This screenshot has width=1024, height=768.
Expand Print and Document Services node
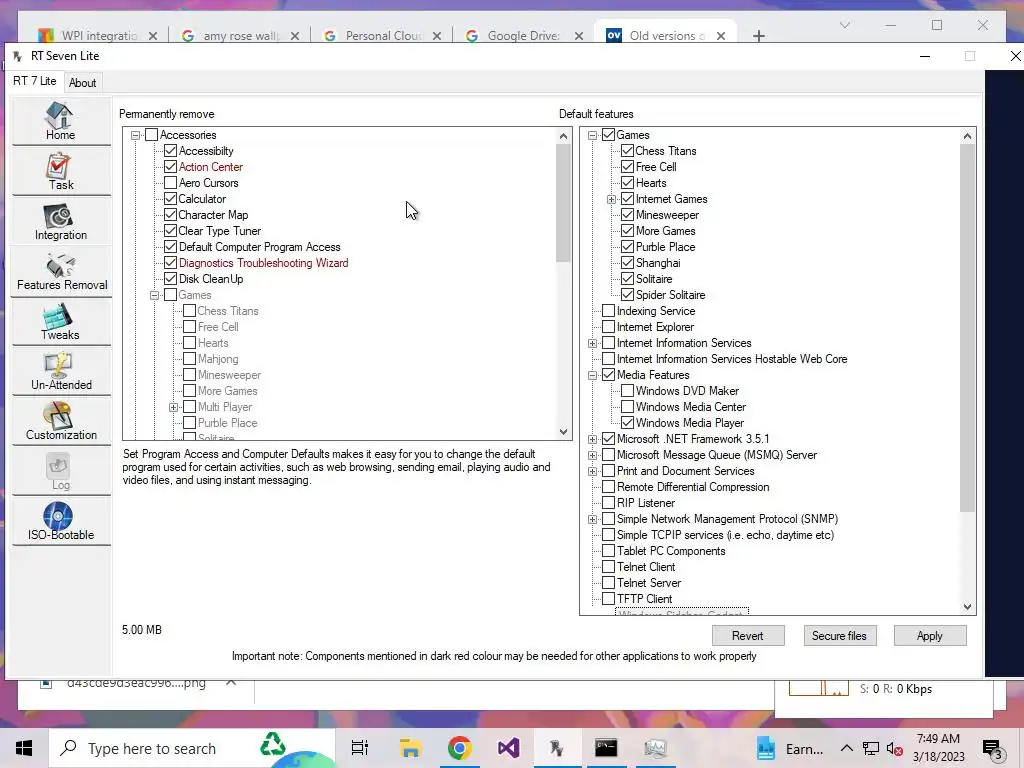pyautogui.click(x=592, y=472)
